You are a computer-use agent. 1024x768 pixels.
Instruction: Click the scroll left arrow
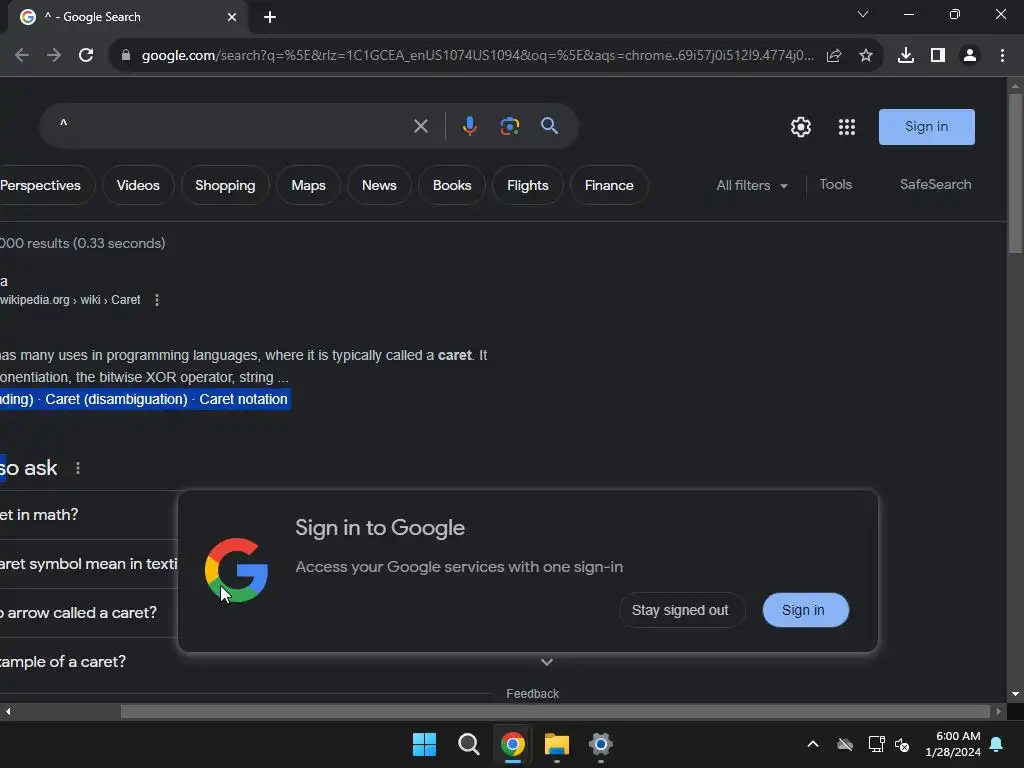click(x=8, y=711)
